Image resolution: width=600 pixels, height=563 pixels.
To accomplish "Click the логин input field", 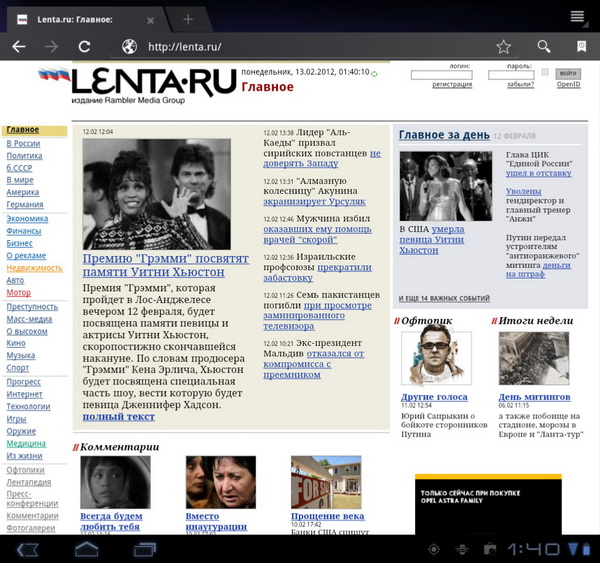I will point(441,75).
